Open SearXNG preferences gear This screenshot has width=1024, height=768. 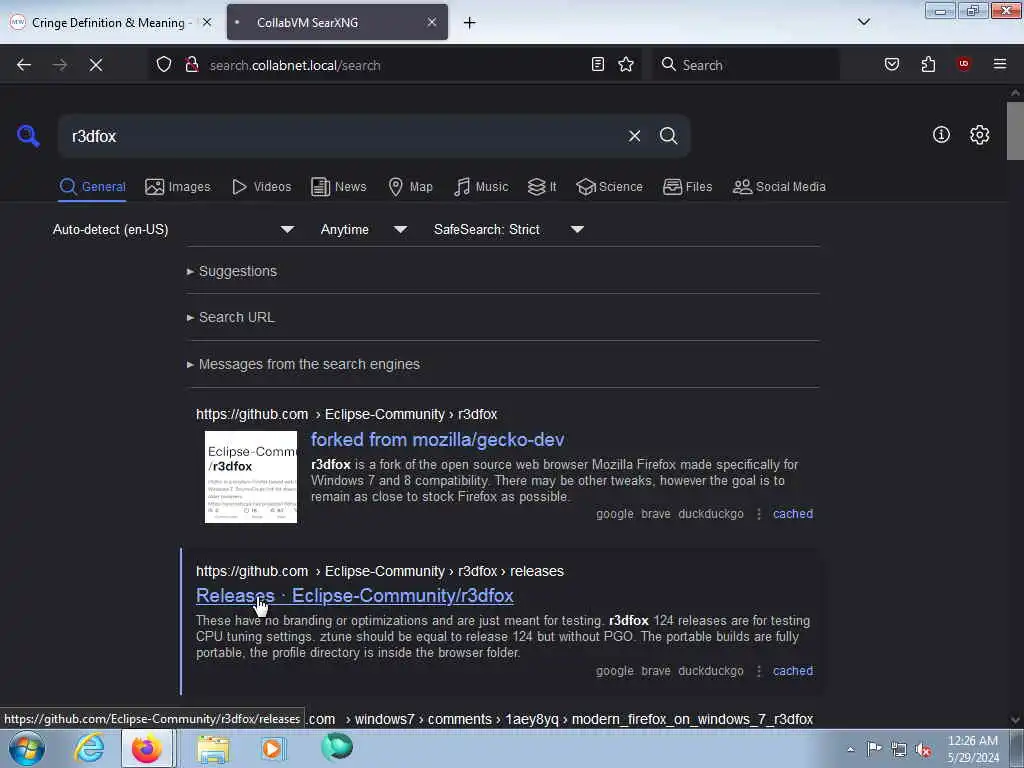click(x=979, y=135)
